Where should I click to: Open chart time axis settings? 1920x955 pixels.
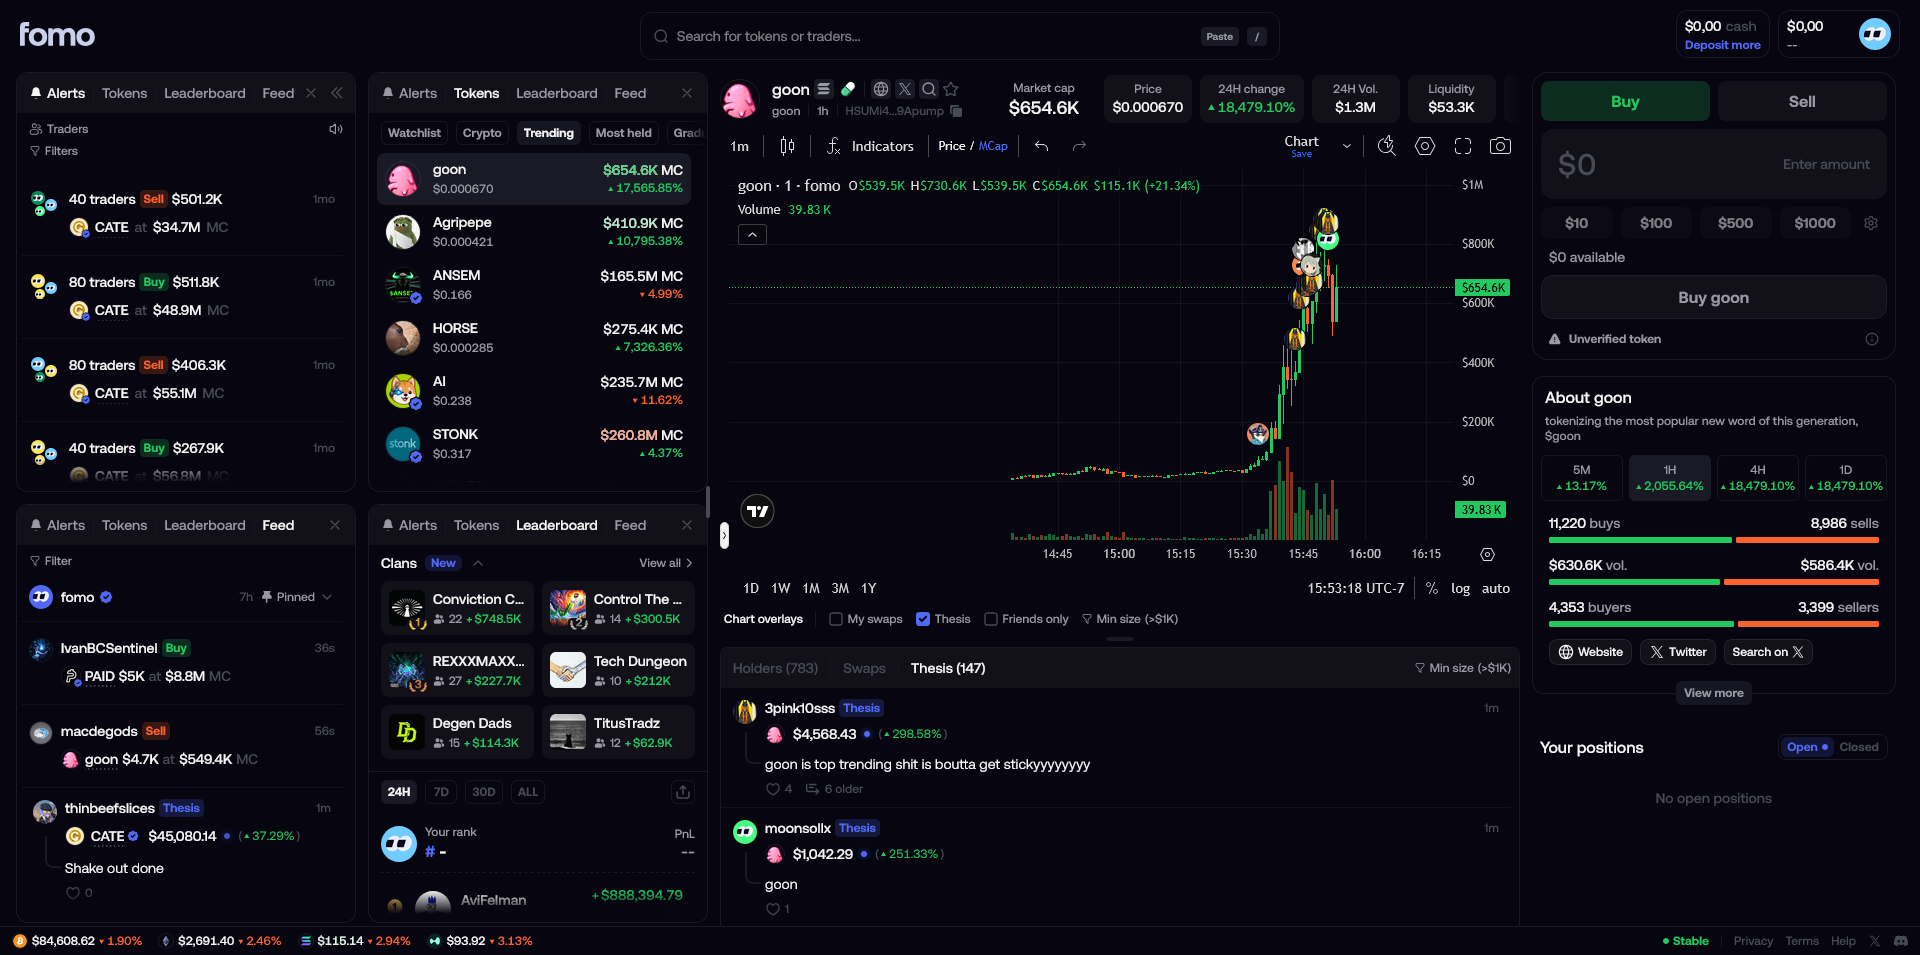[1487, 554]
